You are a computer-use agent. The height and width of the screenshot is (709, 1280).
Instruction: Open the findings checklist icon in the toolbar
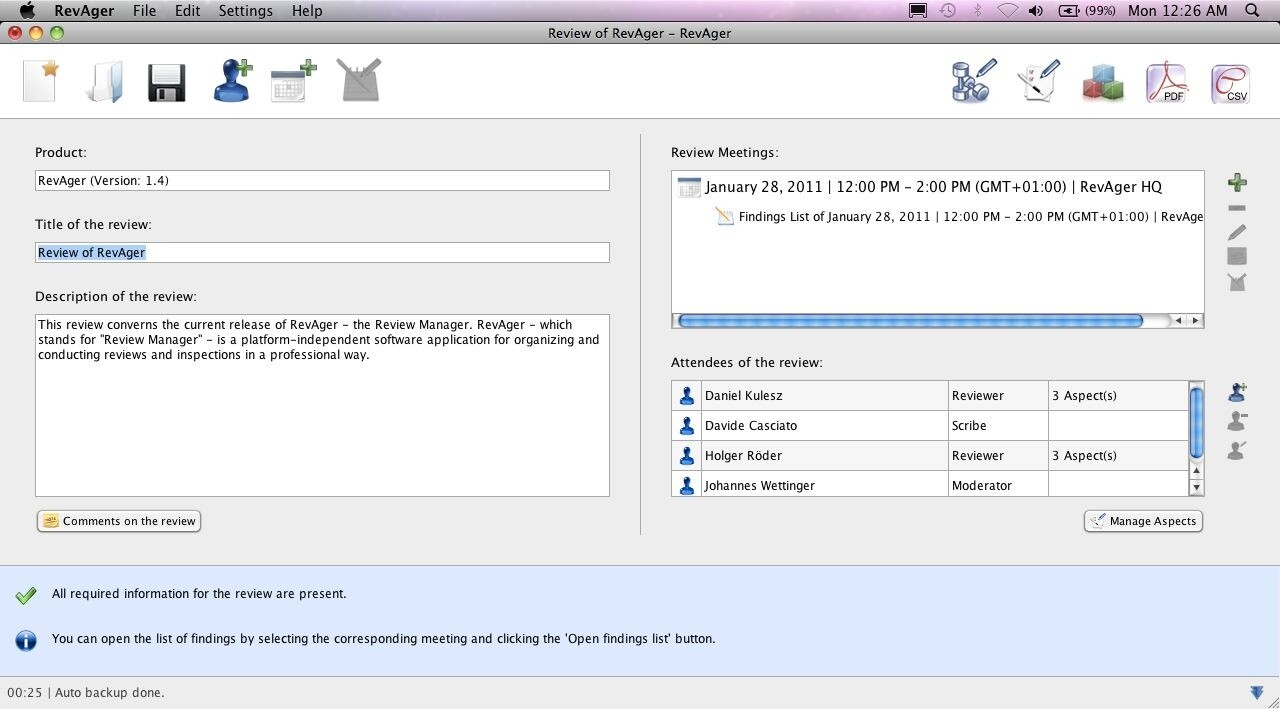click(1038, 81)
